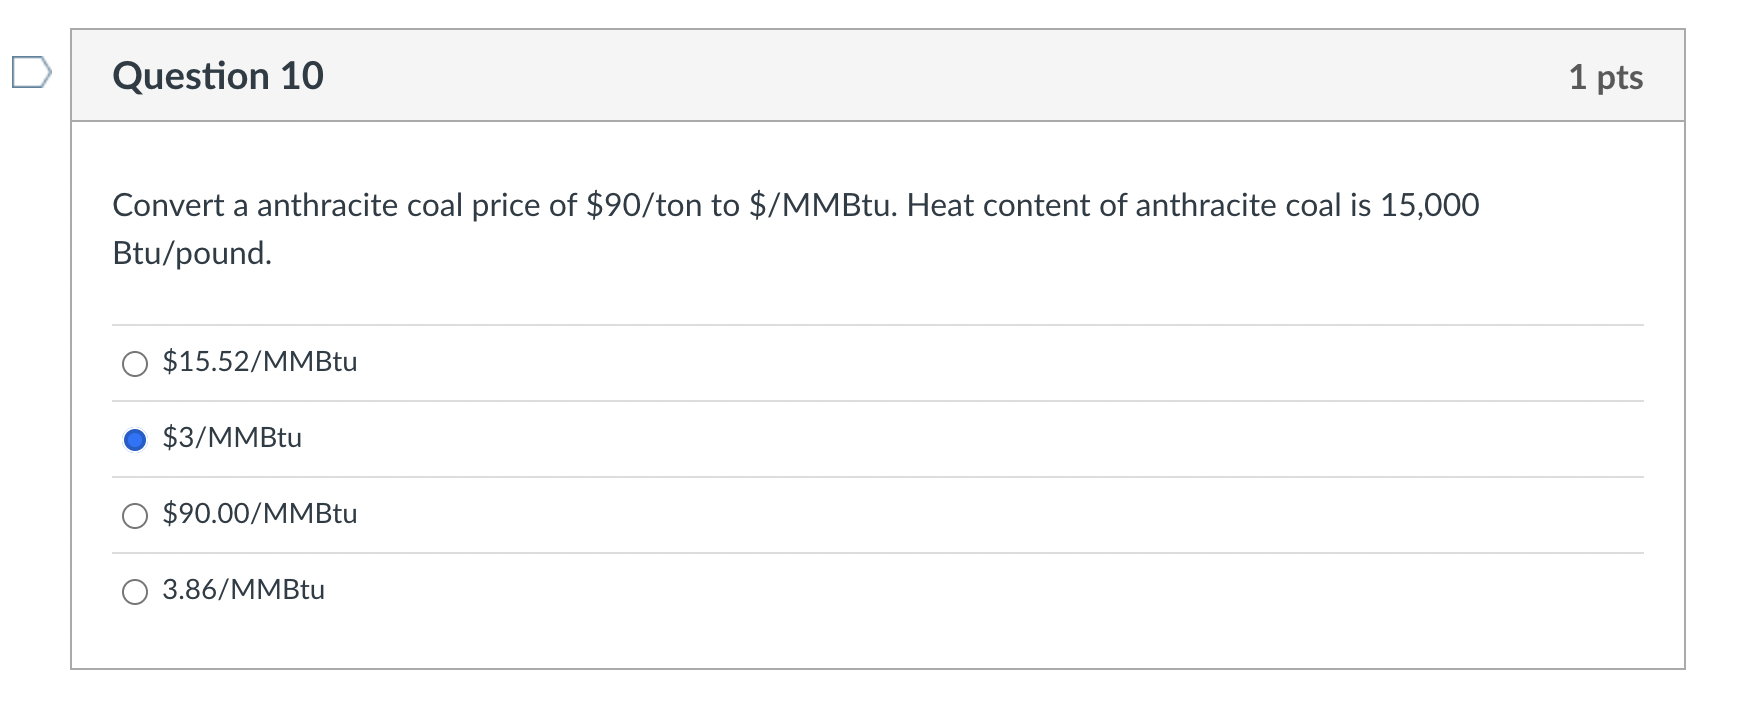Flag Question 10 for review
1744x720 pixels.
click(31, 74)
